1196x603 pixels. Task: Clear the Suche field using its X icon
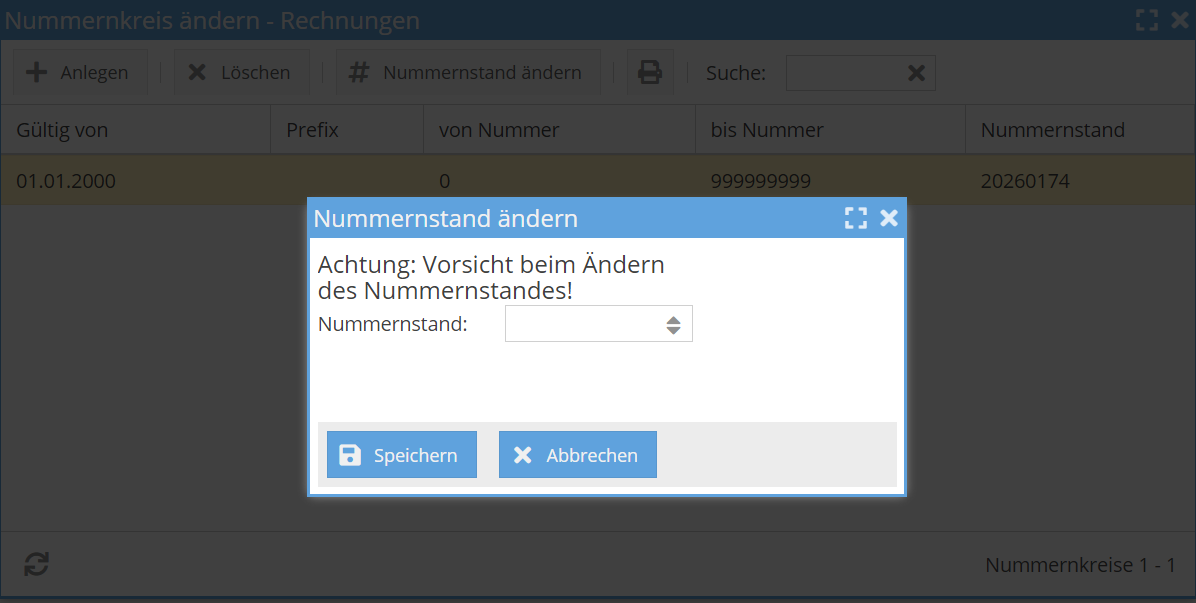(x=916, y=72)
